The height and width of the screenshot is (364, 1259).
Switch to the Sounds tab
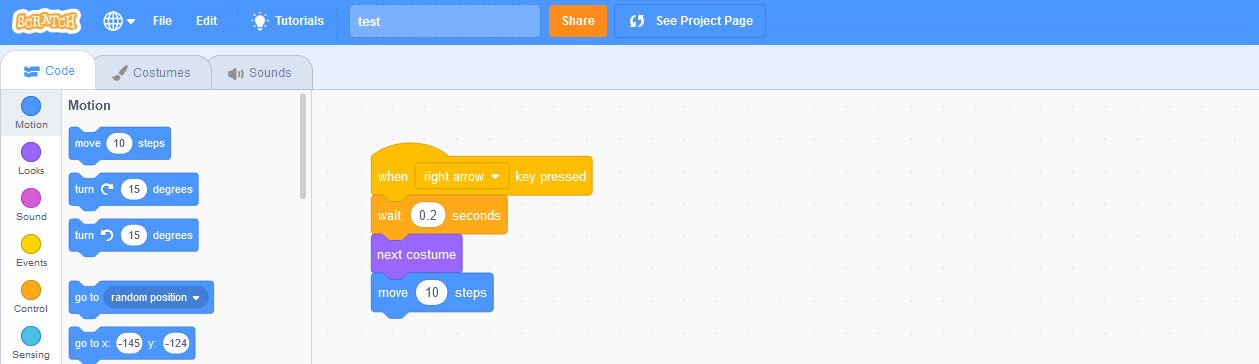[260, 73]
